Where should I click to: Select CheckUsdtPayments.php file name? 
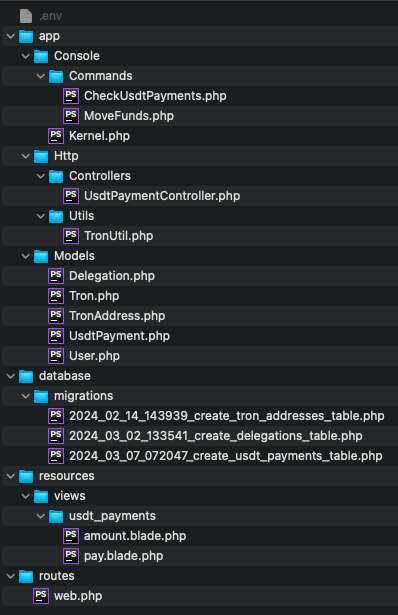(x=155, y=96)
